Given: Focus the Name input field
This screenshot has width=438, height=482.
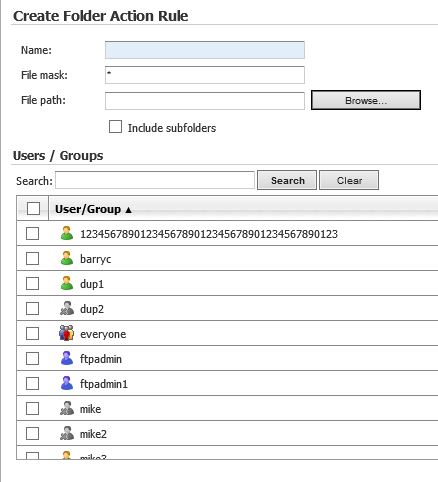Looking at the screenshot, I should pyautogui.click(x=205, y=50).
